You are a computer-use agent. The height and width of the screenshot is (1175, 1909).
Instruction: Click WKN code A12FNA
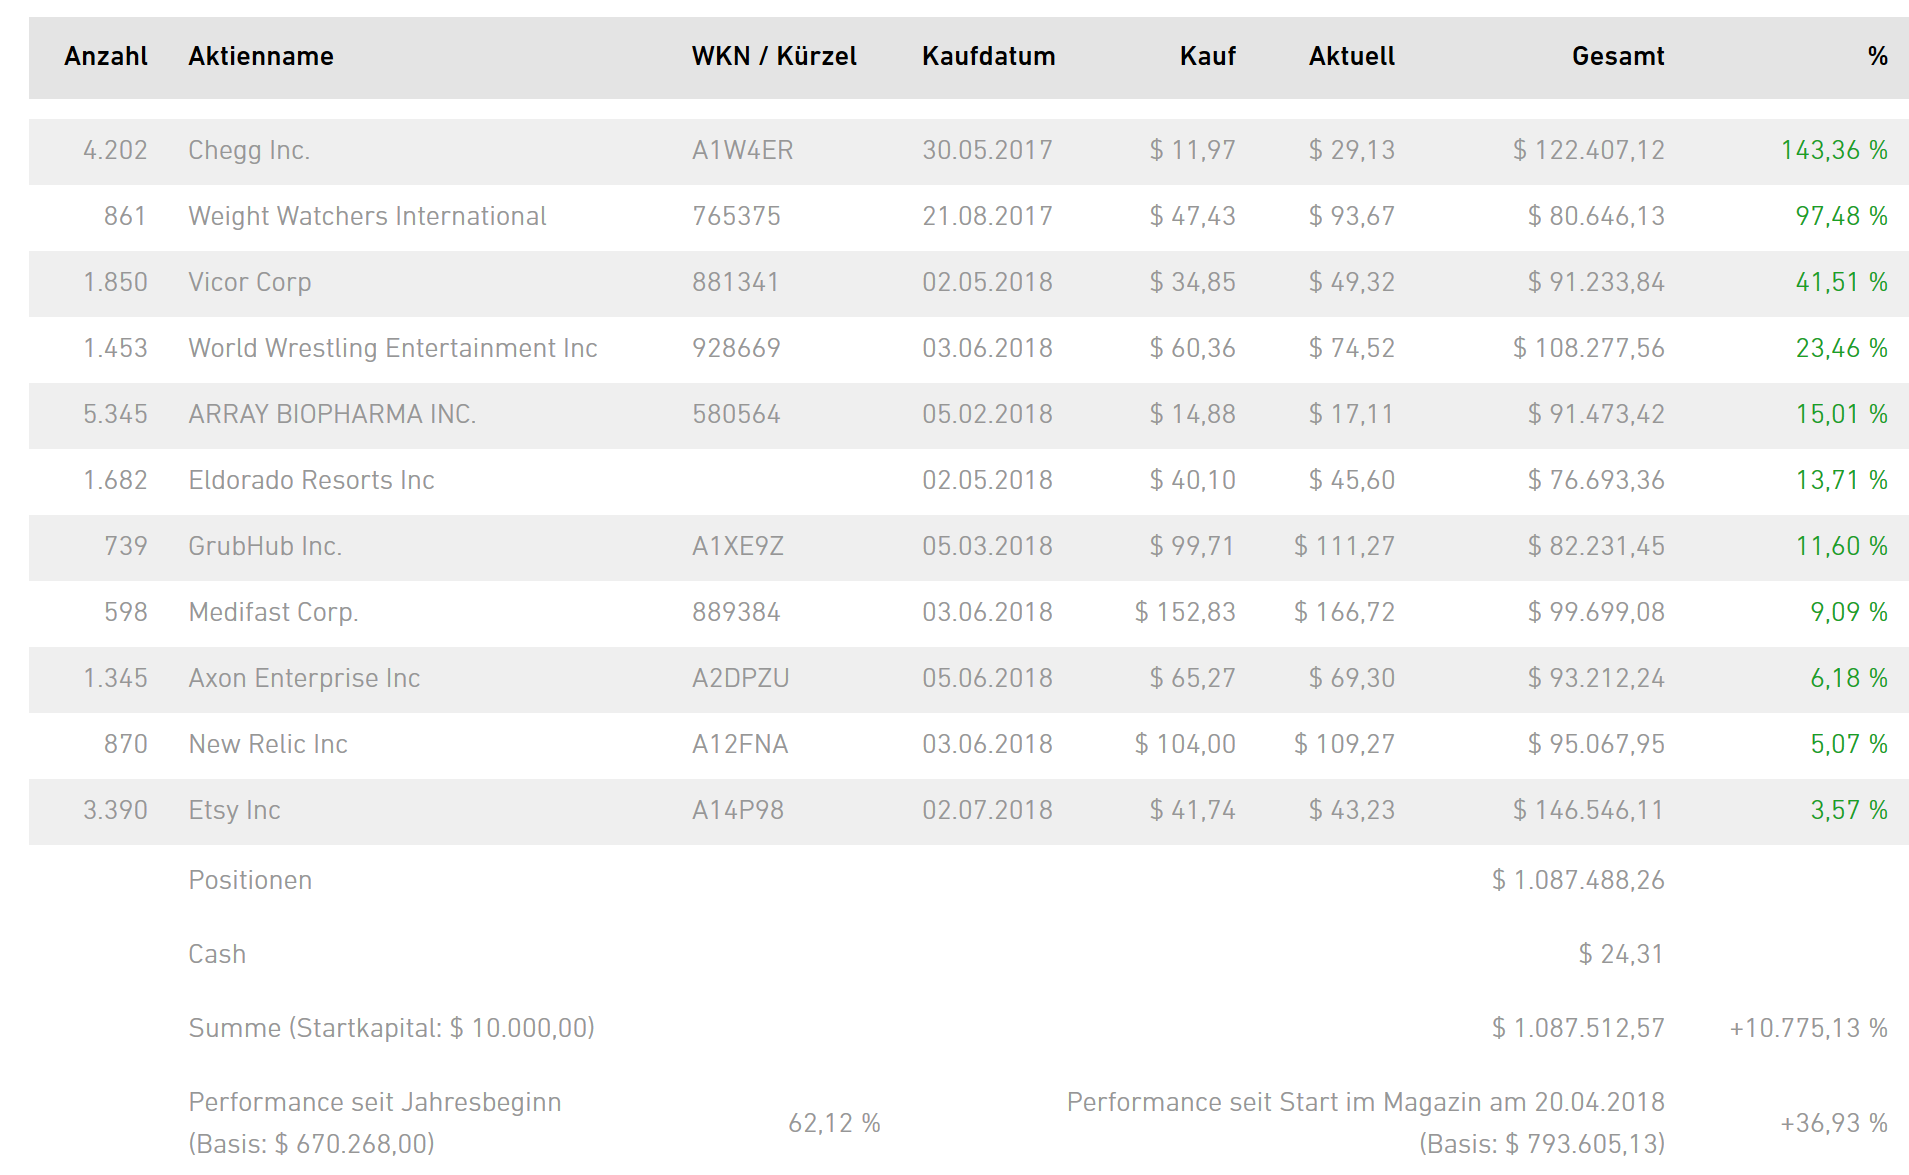[740, 744]
